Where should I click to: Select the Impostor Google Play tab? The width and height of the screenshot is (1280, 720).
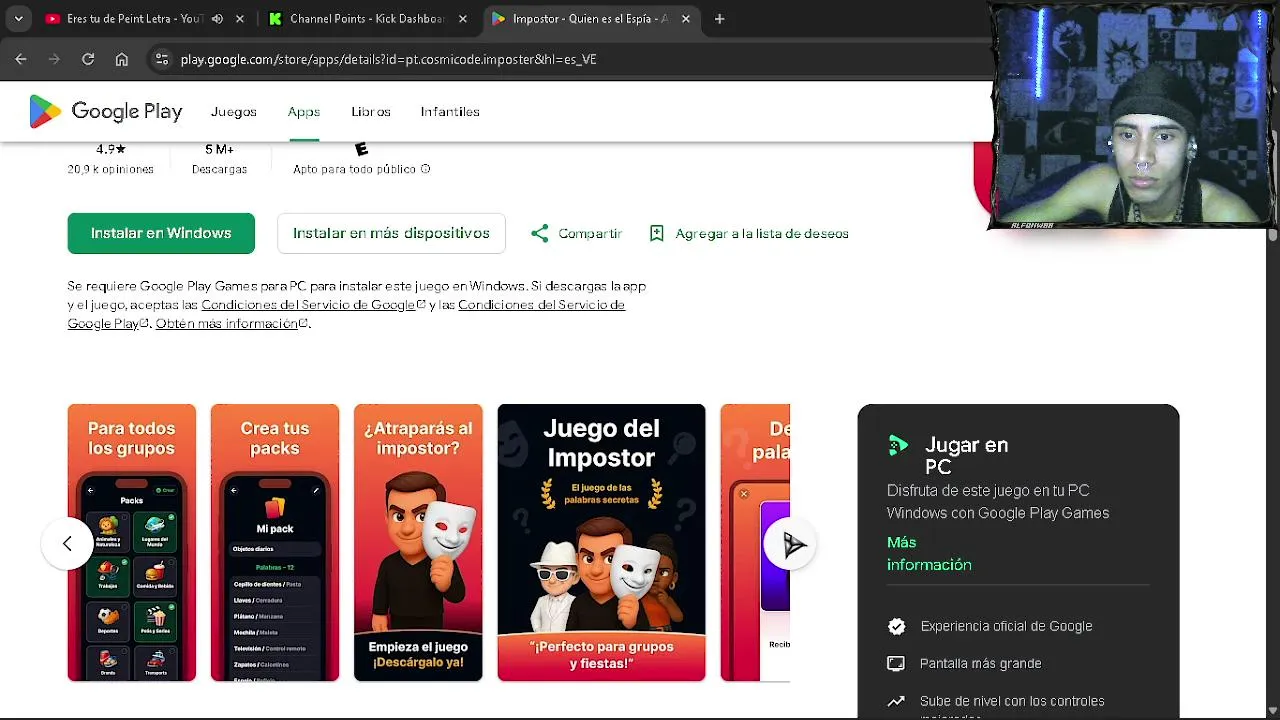[590, 19]
